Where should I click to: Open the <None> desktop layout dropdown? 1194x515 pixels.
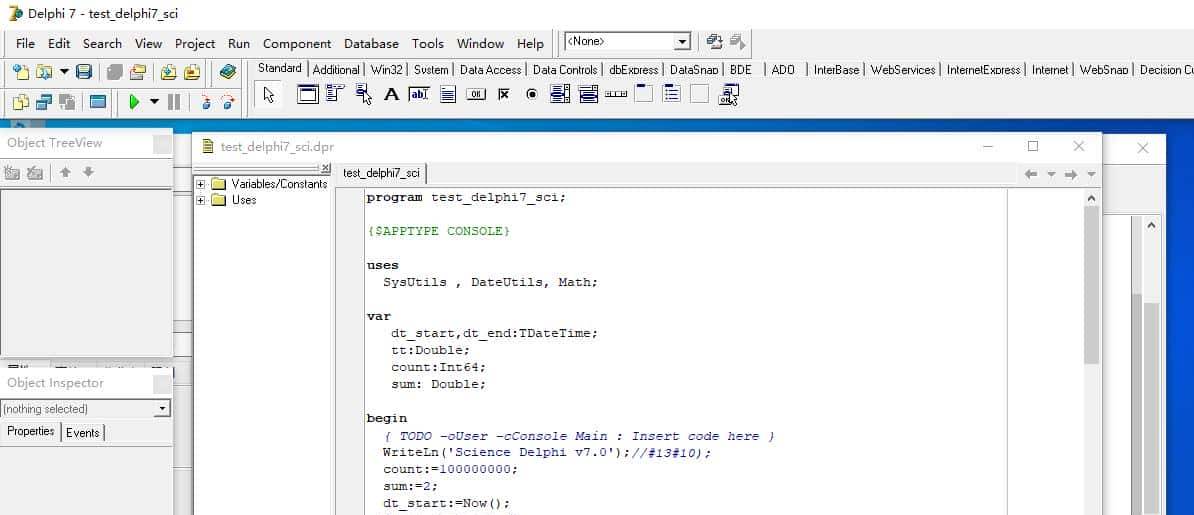click(x=683, y=42)
